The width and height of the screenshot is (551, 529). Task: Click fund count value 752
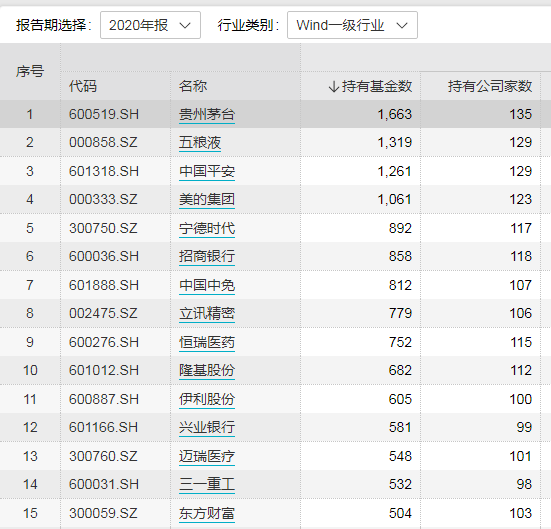click(400, 342)
